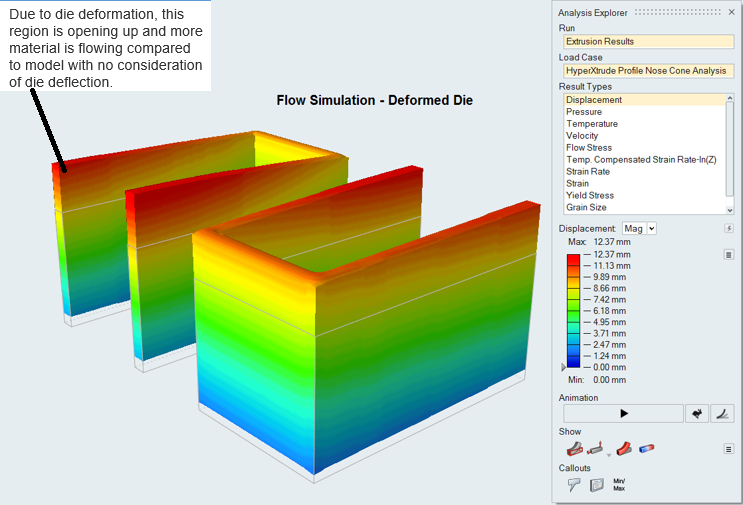The image size is (743, 505).
Task: Play the results animation
Action: coord(621,413)
